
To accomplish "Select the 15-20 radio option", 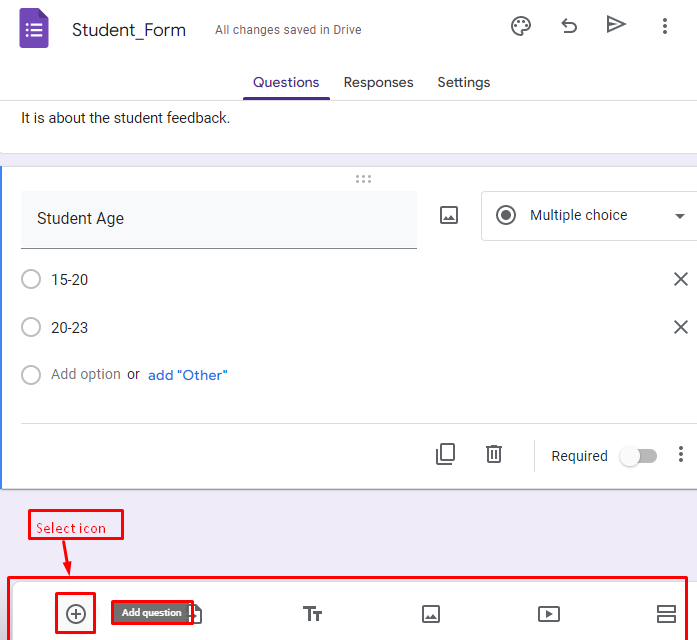I will pos(31,280).
